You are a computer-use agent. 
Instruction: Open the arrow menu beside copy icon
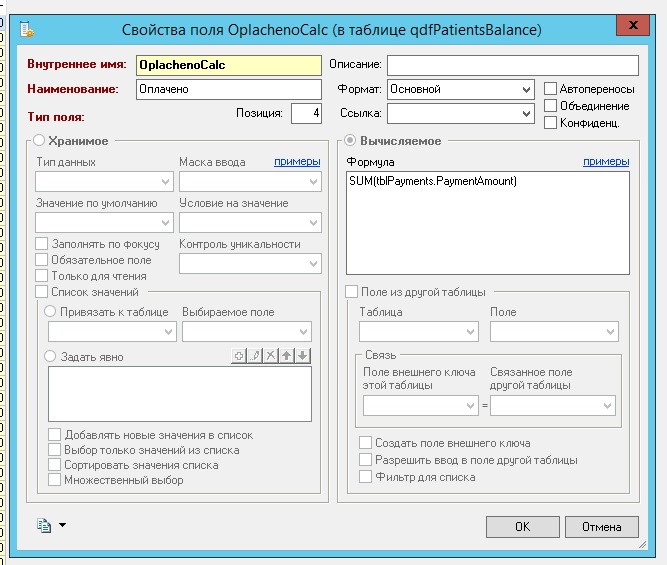coord(62,525)
